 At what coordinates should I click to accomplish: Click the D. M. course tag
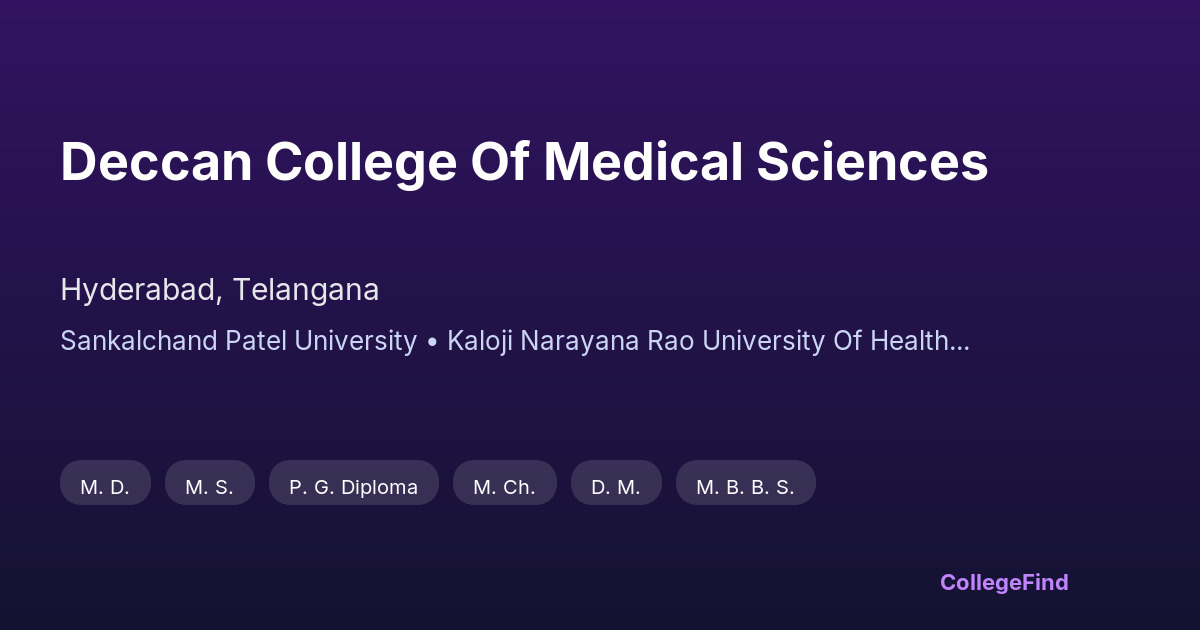[x=616, y=487]
